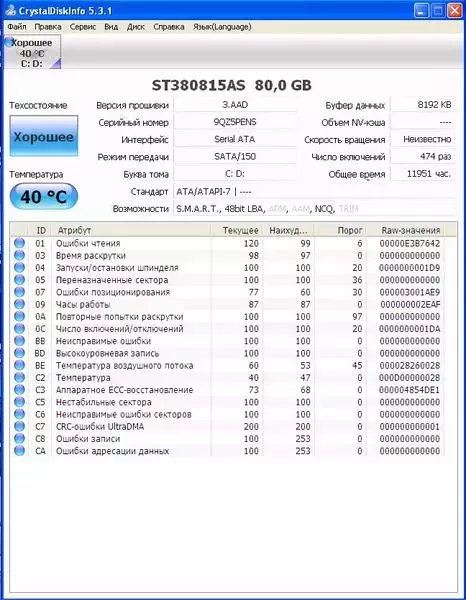Click status icon for Число включений/отключений
466x600 pixels.
tap(19, 329)
